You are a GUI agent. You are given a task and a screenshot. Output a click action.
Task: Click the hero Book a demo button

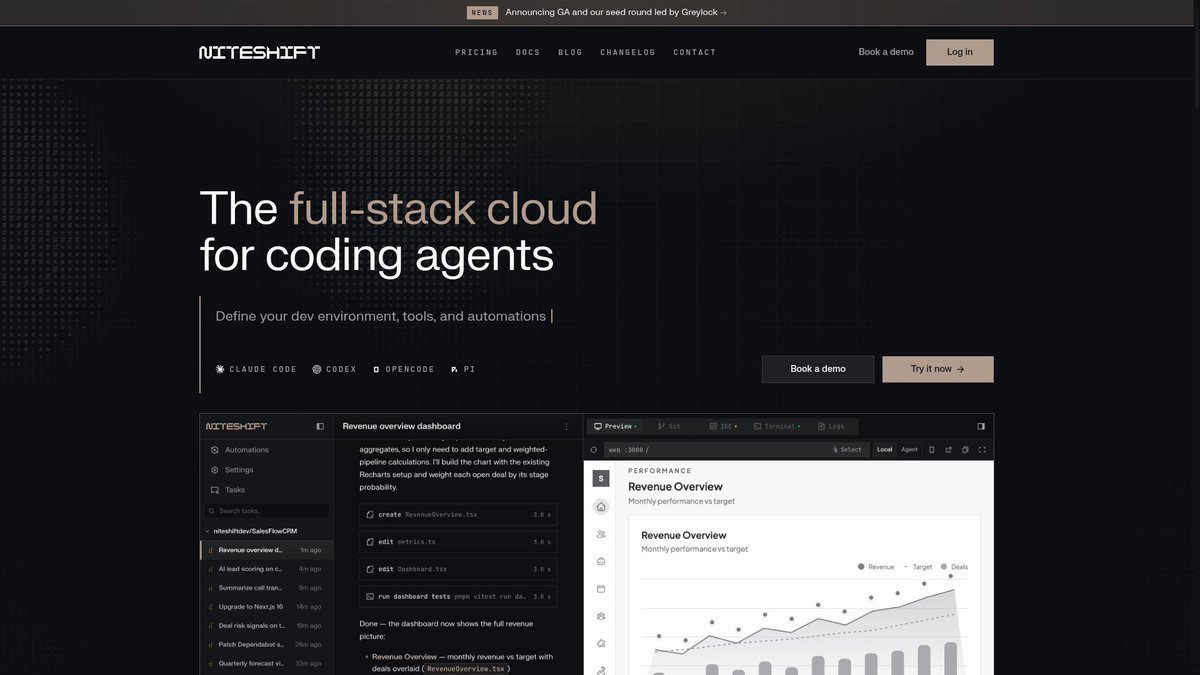(x=818, y=369)
